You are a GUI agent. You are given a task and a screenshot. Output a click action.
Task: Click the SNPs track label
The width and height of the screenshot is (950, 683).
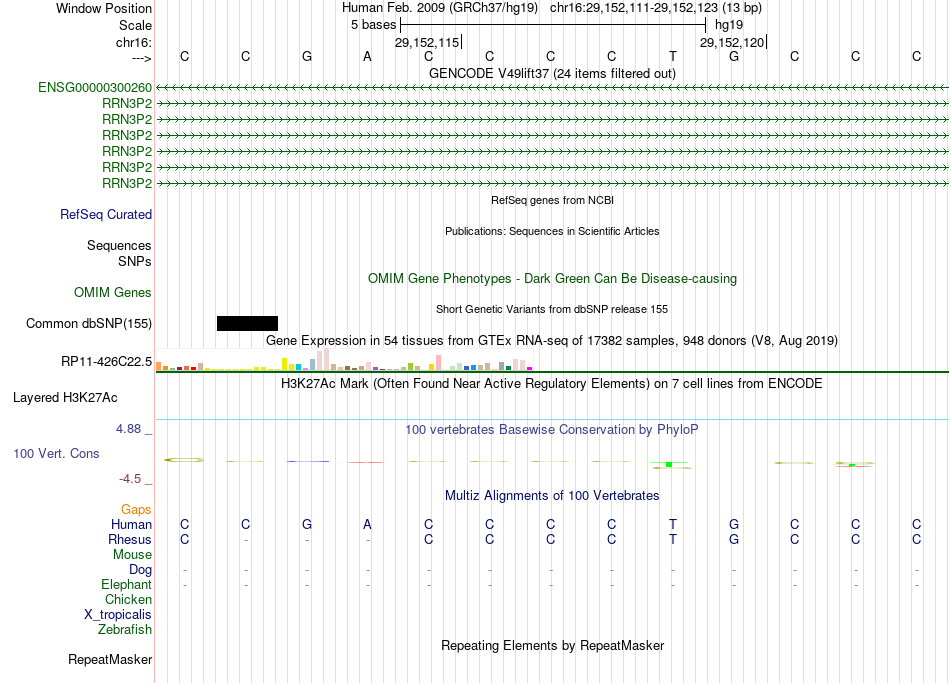[135, 261]
